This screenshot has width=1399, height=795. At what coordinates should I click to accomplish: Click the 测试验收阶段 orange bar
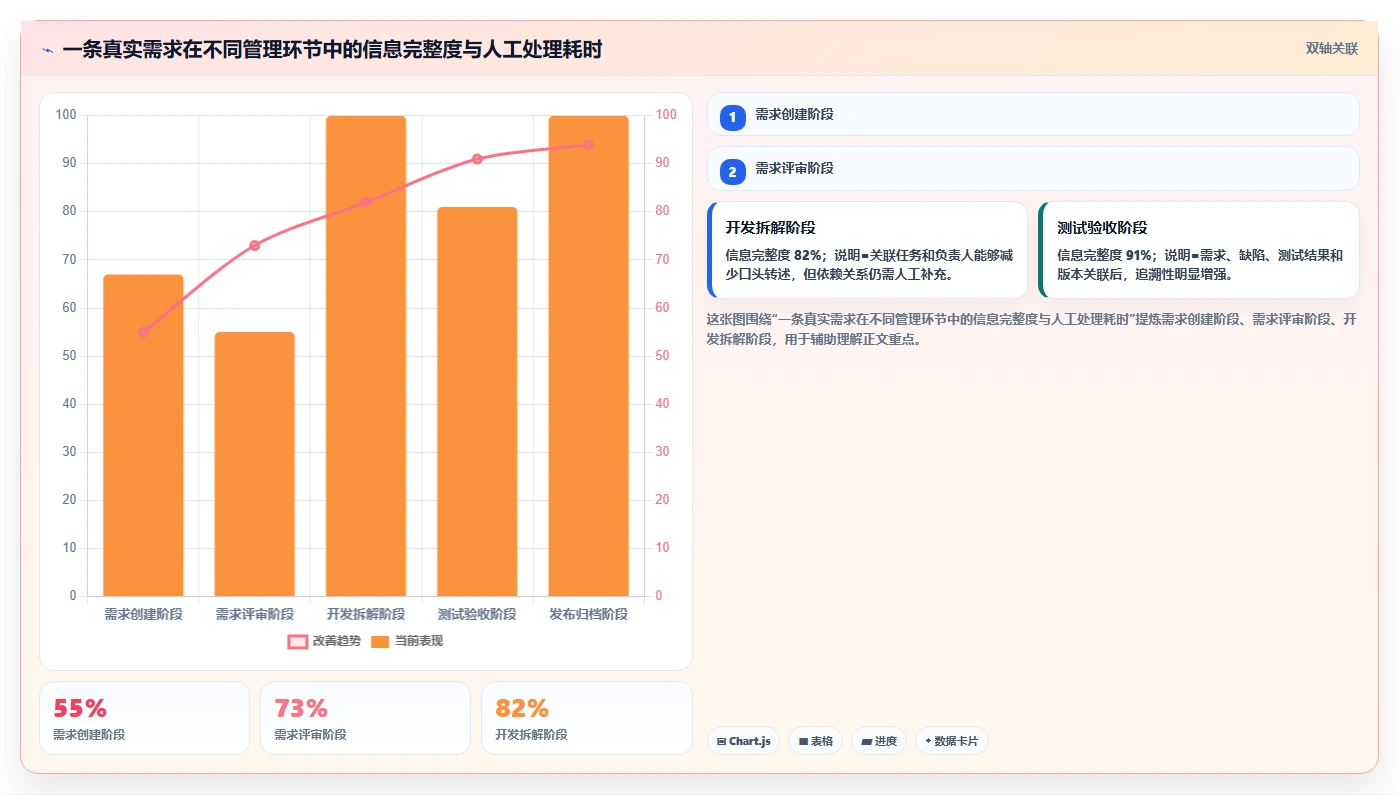(x=477, y=402)
